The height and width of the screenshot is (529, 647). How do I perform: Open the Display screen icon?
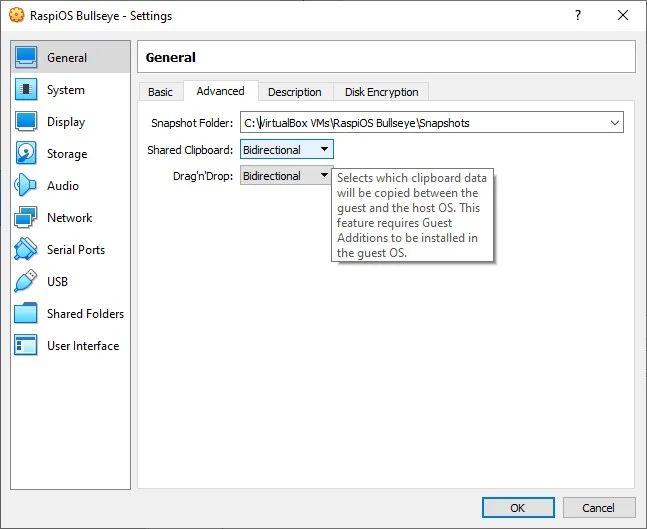pyautogui.click(x=26, y=121)
